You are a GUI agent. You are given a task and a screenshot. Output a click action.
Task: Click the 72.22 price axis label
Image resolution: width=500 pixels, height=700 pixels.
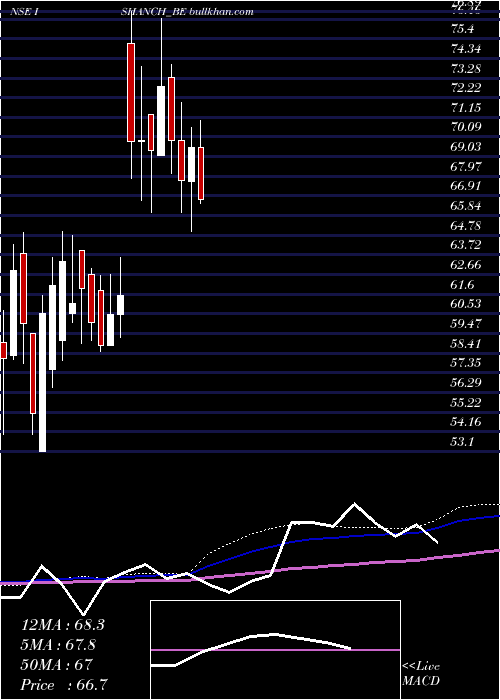[466, 88]
